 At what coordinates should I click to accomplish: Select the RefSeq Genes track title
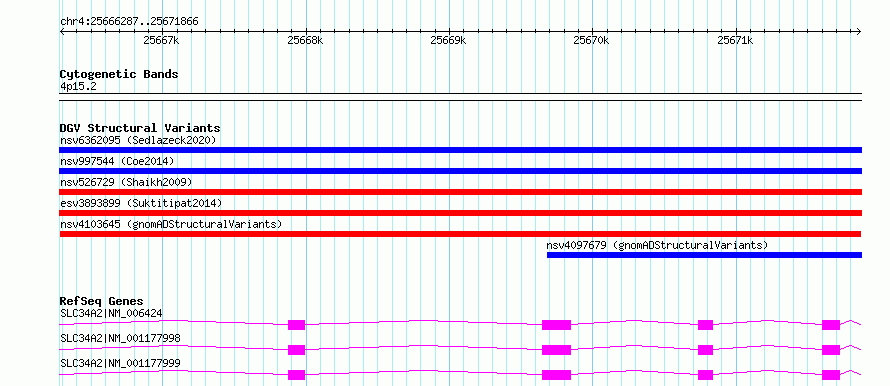click(101, 301)
